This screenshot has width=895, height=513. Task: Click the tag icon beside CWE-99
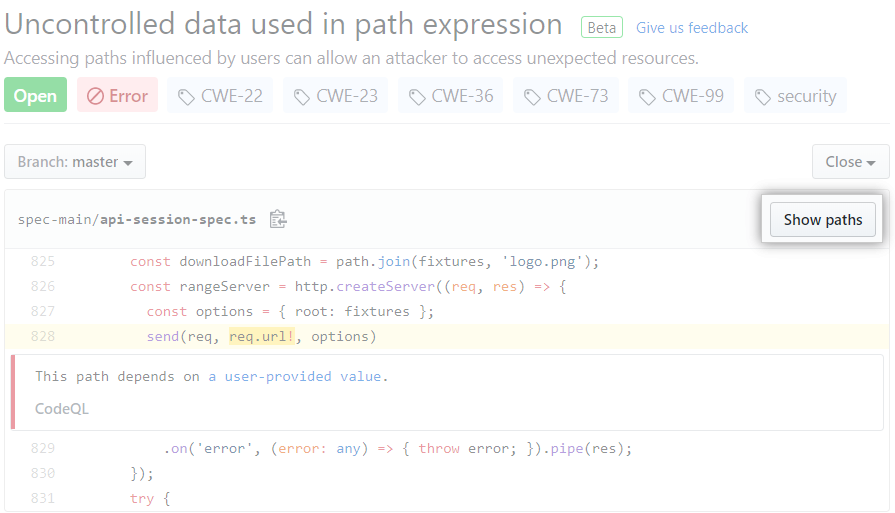647,96
